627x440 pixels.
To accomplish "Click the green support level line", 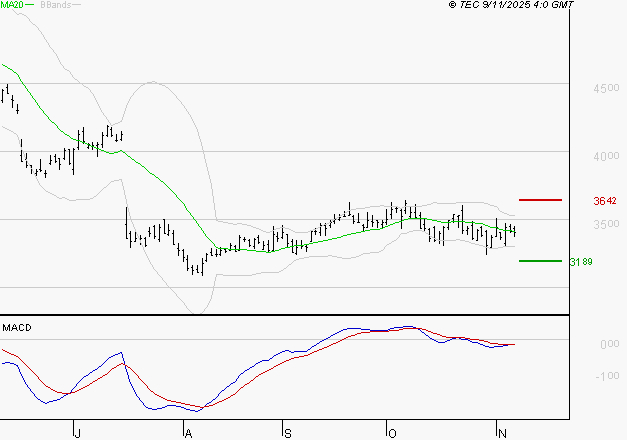I will tap(540, 261).
